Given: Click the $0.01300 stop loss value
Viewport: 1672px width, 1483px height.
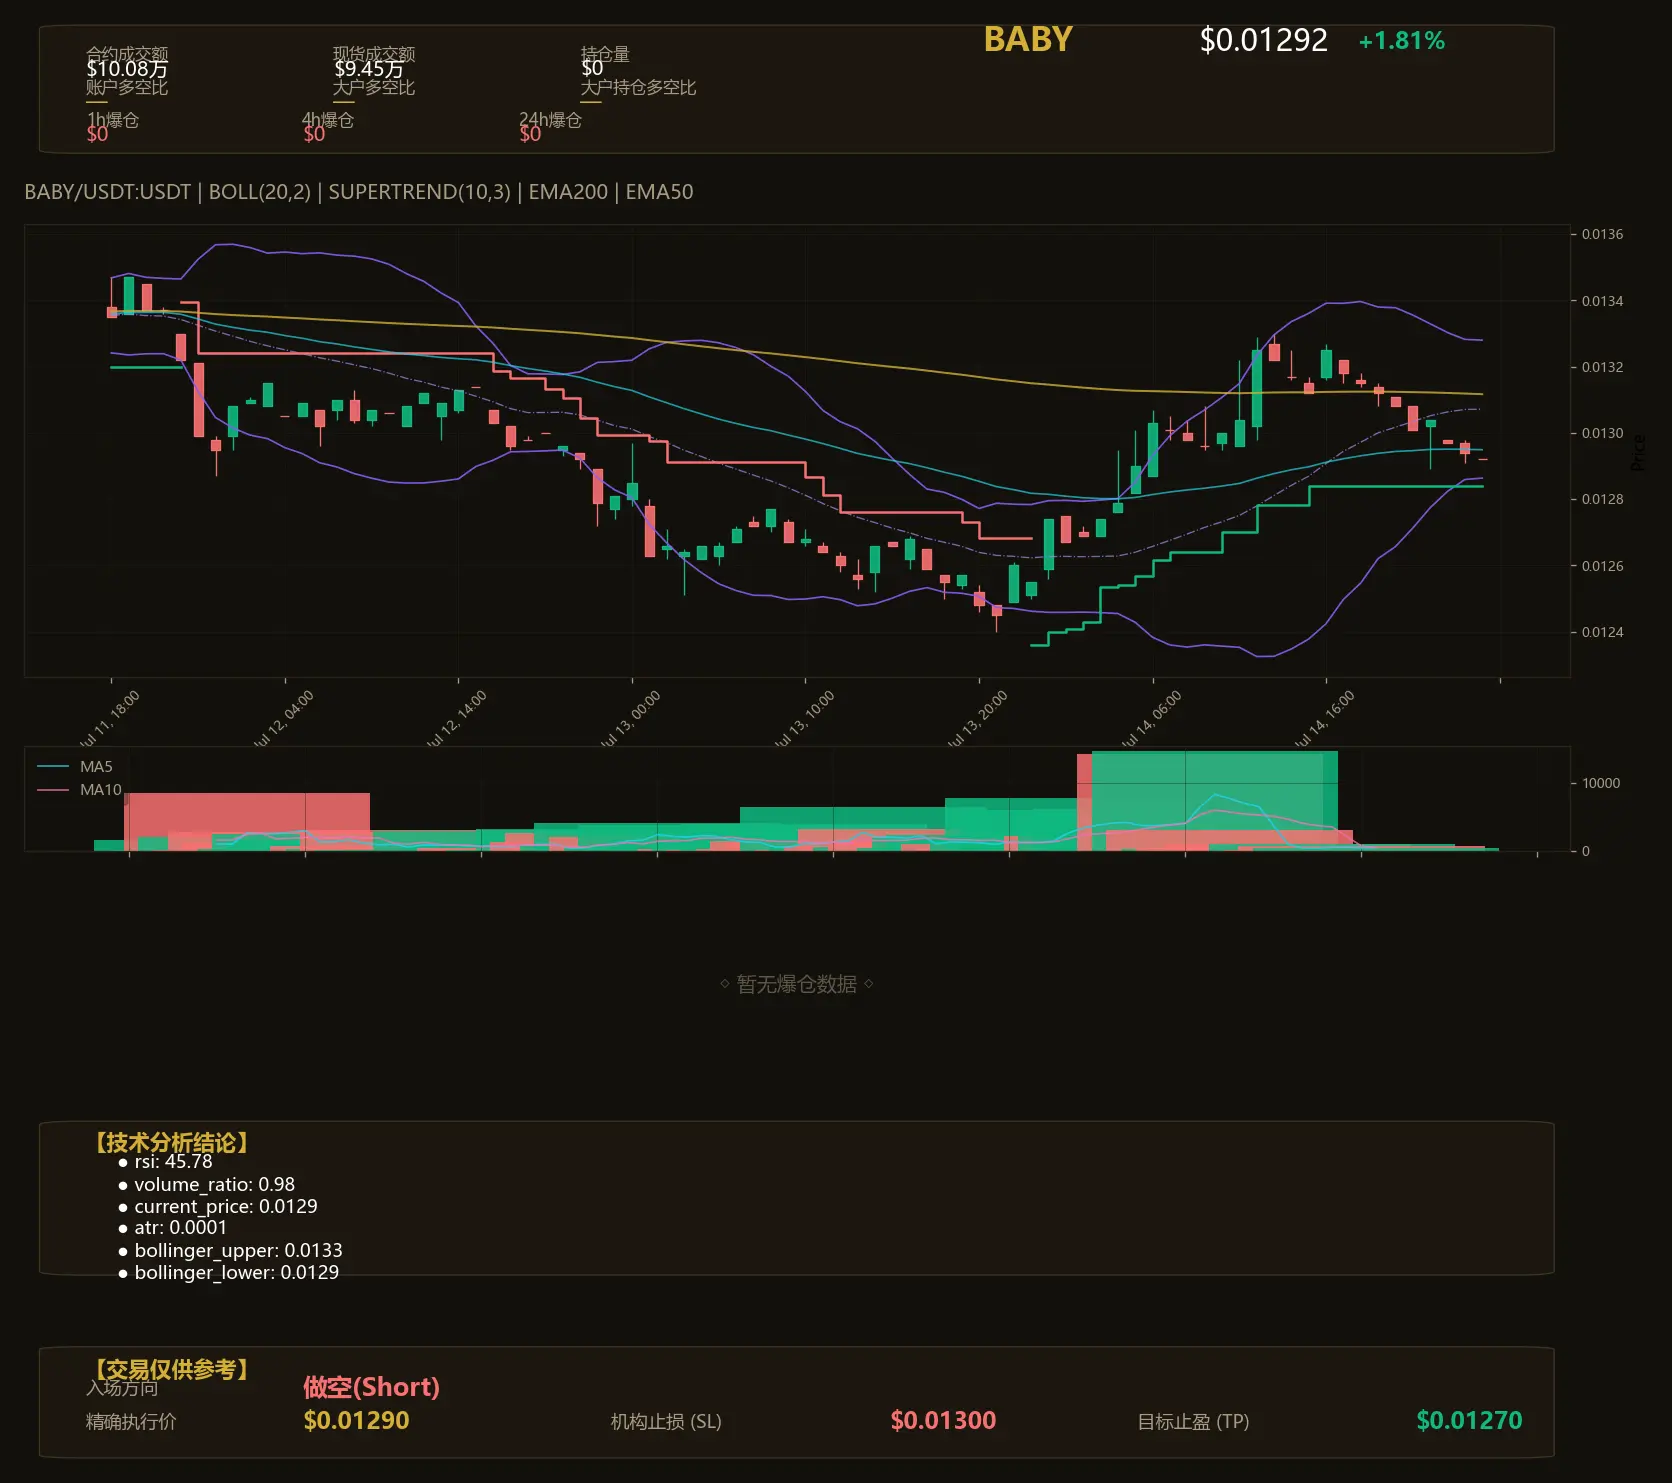Looking at the screenshot, I should [x=943, y=1420].
